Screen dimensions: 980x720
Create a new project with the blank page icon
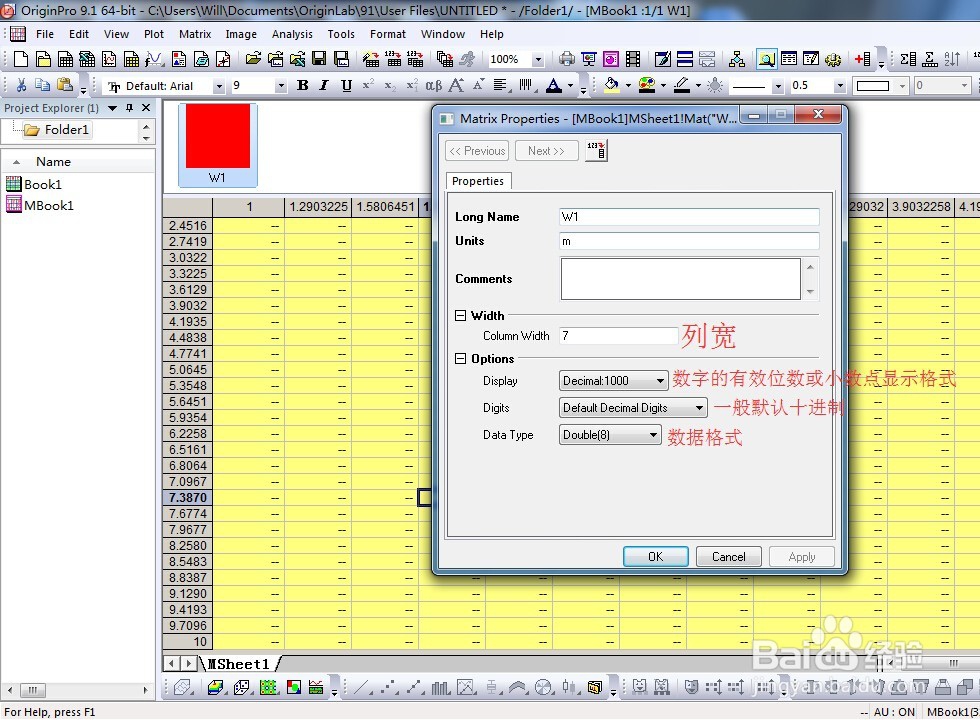pos(21,59)
